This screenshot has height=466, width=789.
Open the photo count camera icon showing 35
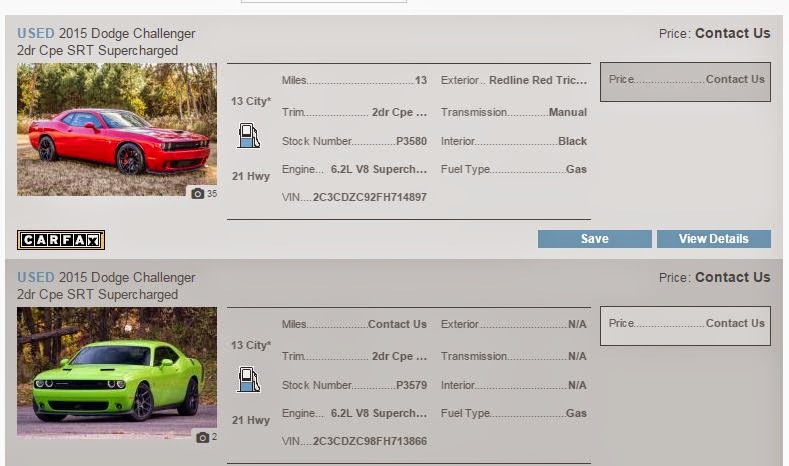(198, 194)
